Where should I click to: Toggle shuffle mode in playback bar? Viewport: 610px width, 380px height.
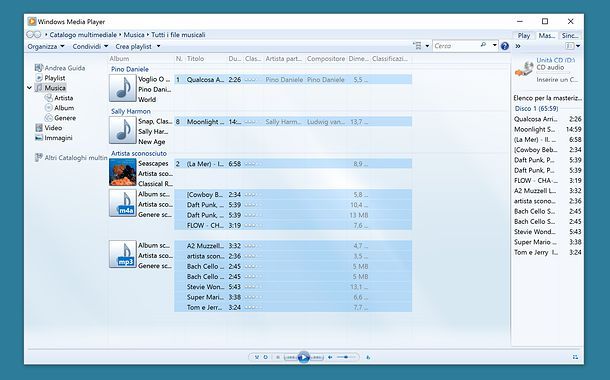pyautogui.click(x=257, y=357)
